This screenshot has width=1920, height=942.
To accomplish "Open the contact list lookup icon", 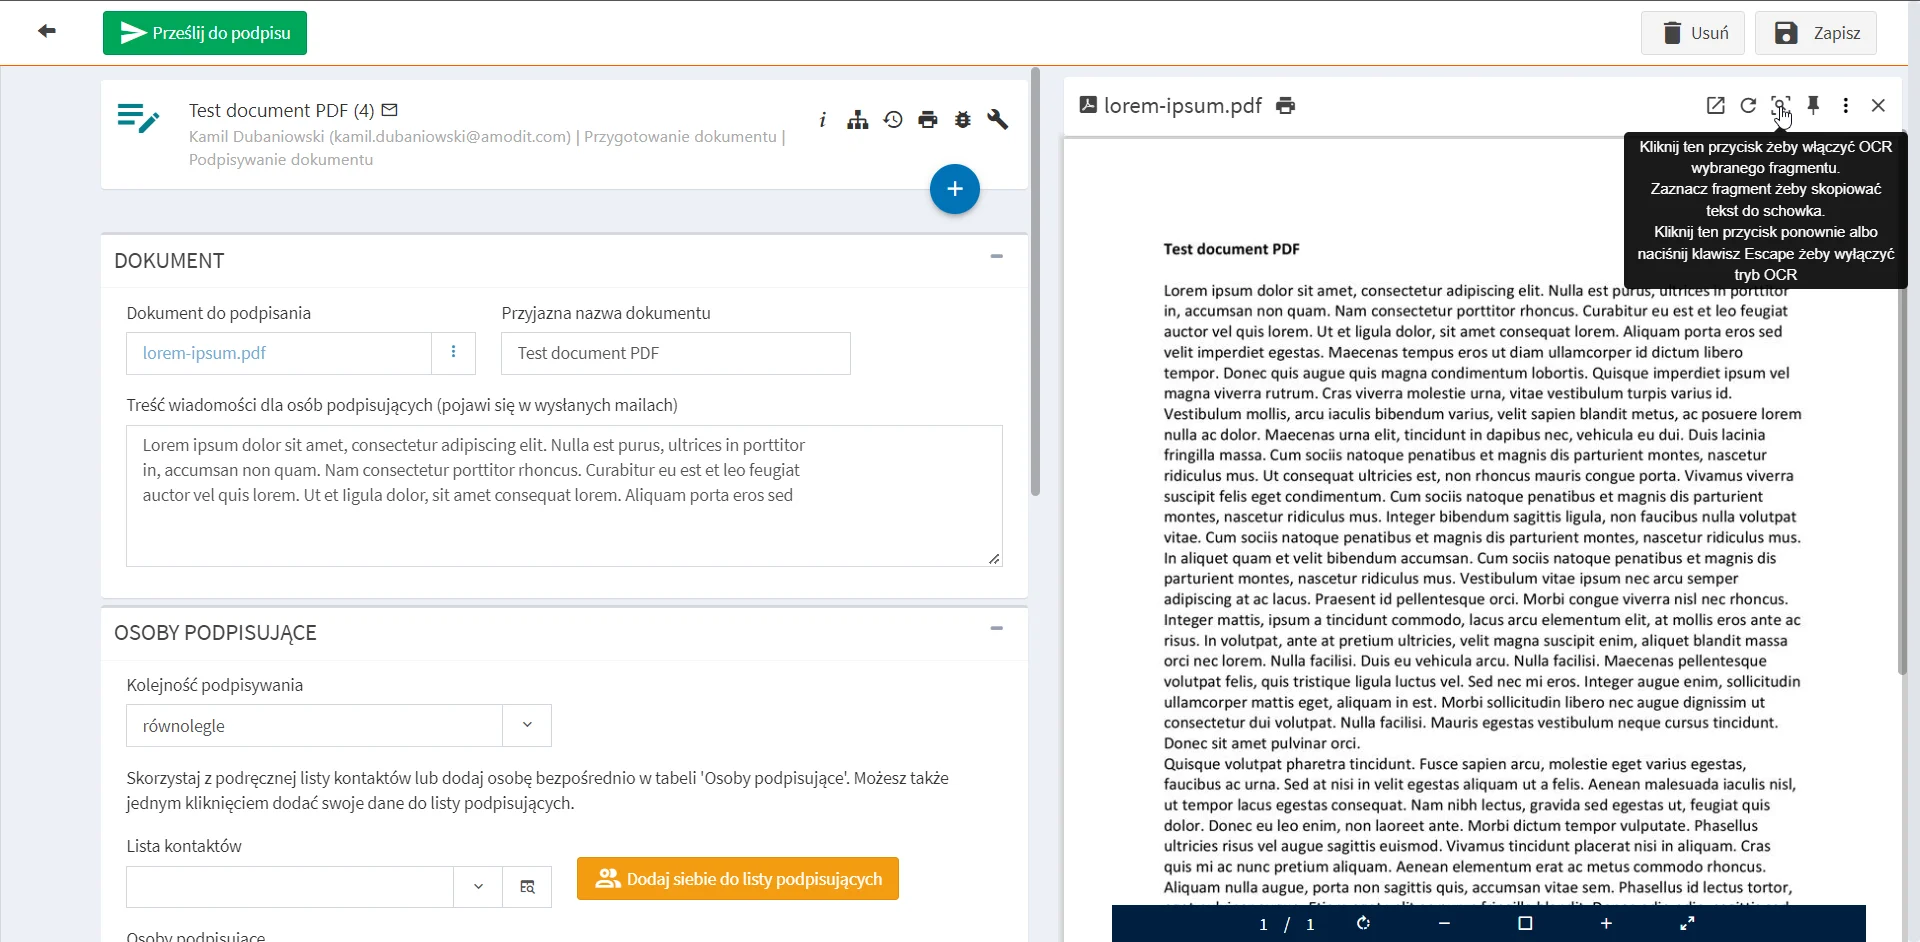I will pos(527,887).
